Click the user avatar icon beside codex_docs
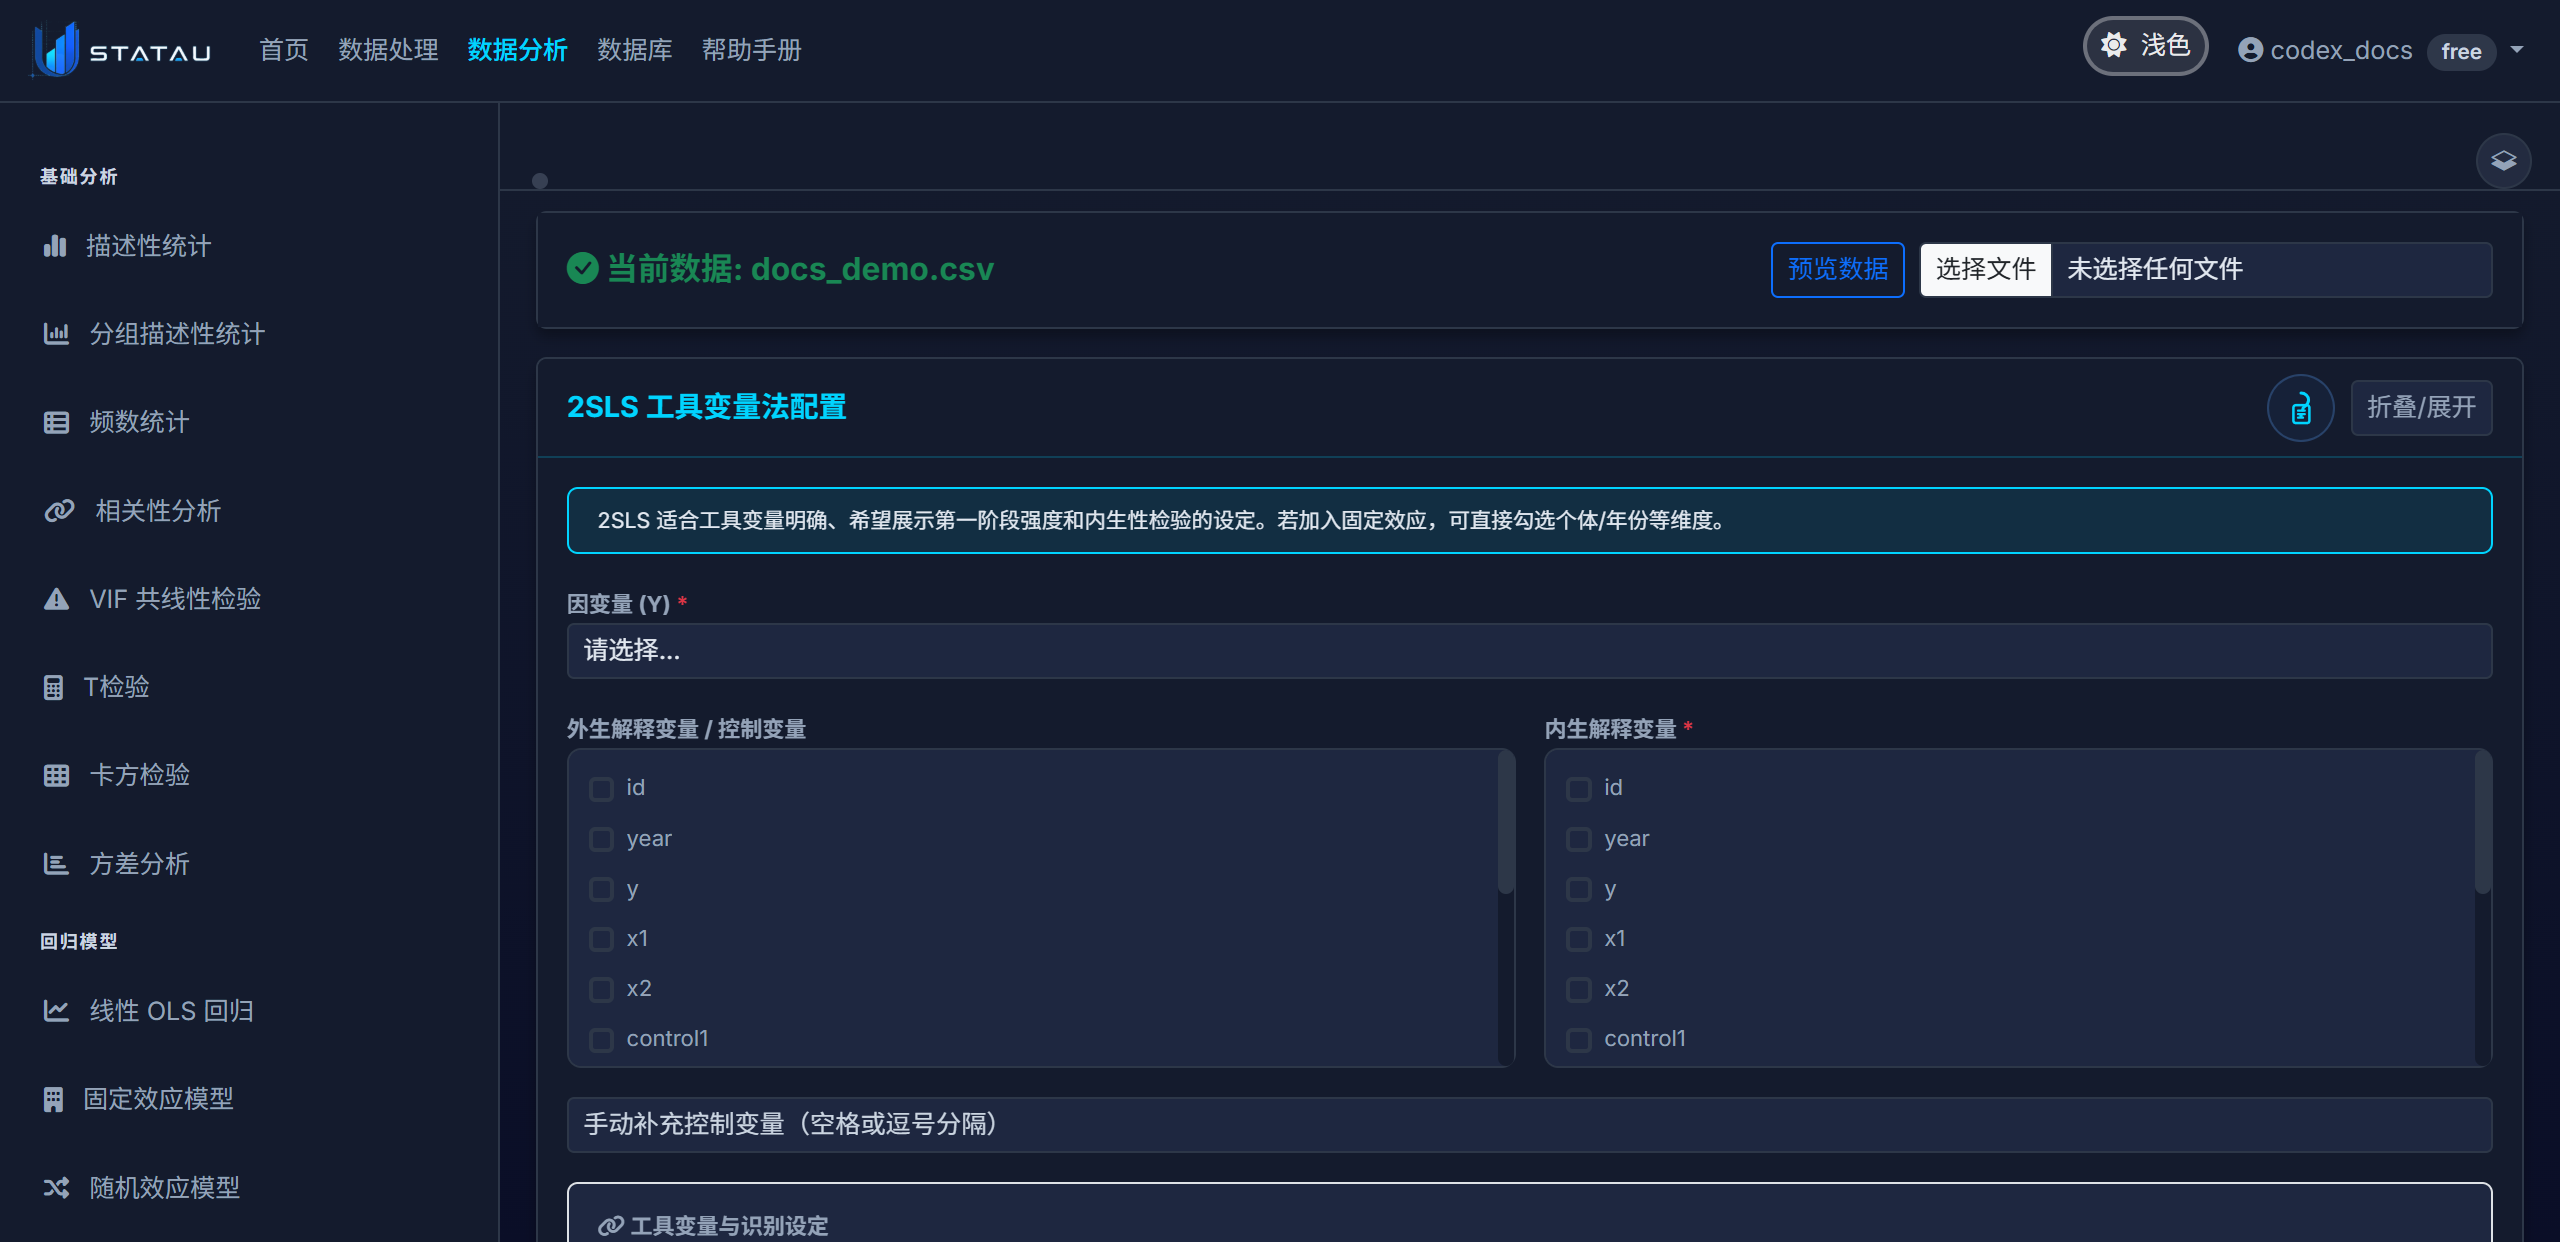Viewport: 2560px width, 1242px height. 2250,50
